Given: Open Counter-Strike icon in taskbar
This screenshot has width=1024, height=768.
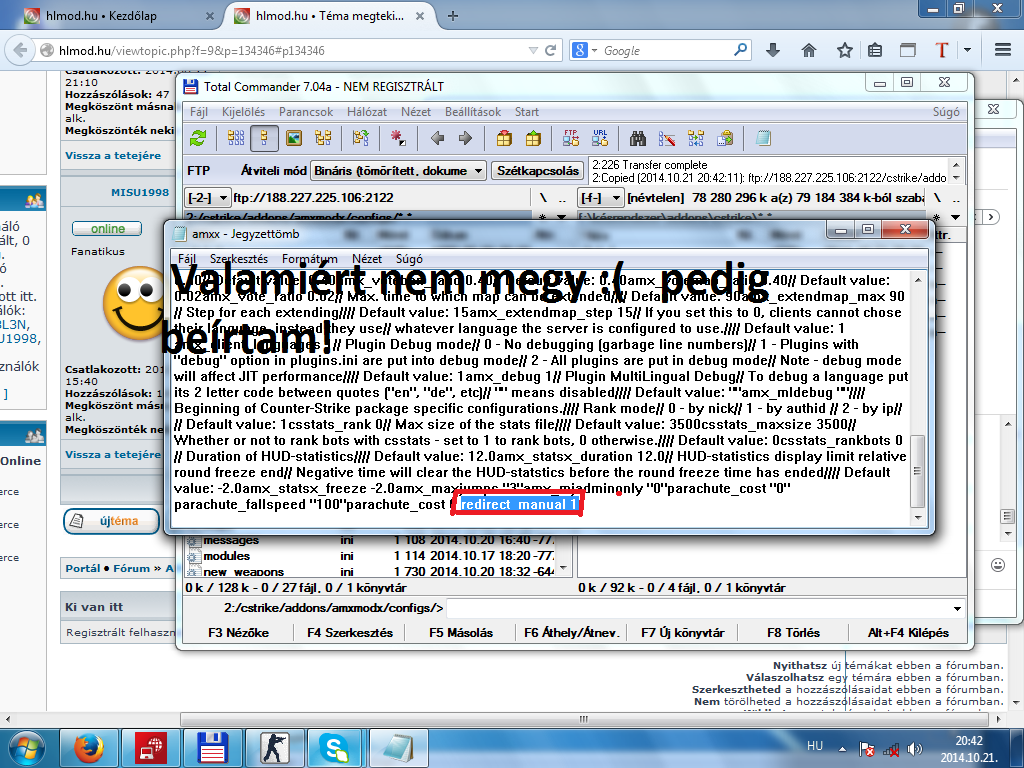Looking at the screenshot, I should tap(275, 748).
